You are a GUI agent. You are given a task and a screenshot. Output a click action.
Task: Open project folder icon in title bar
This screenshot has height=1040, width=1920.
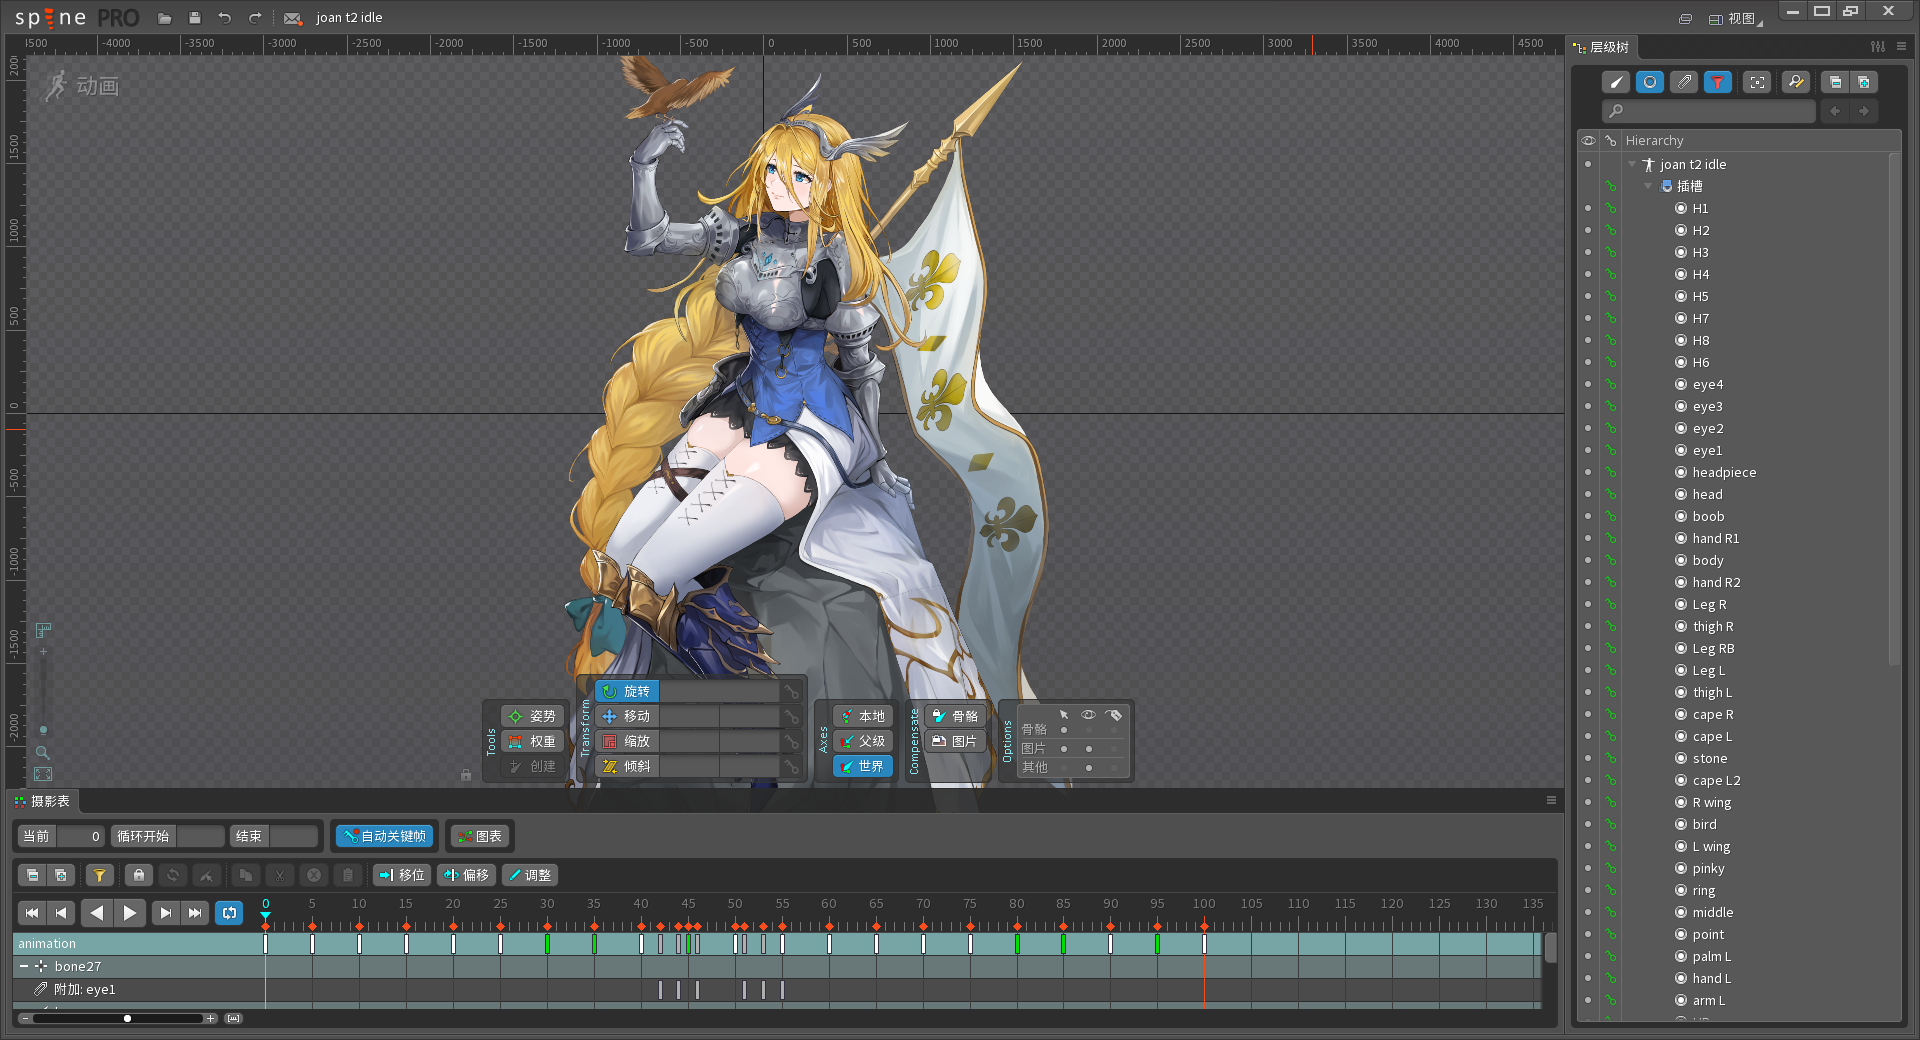(x=165, y=18)
